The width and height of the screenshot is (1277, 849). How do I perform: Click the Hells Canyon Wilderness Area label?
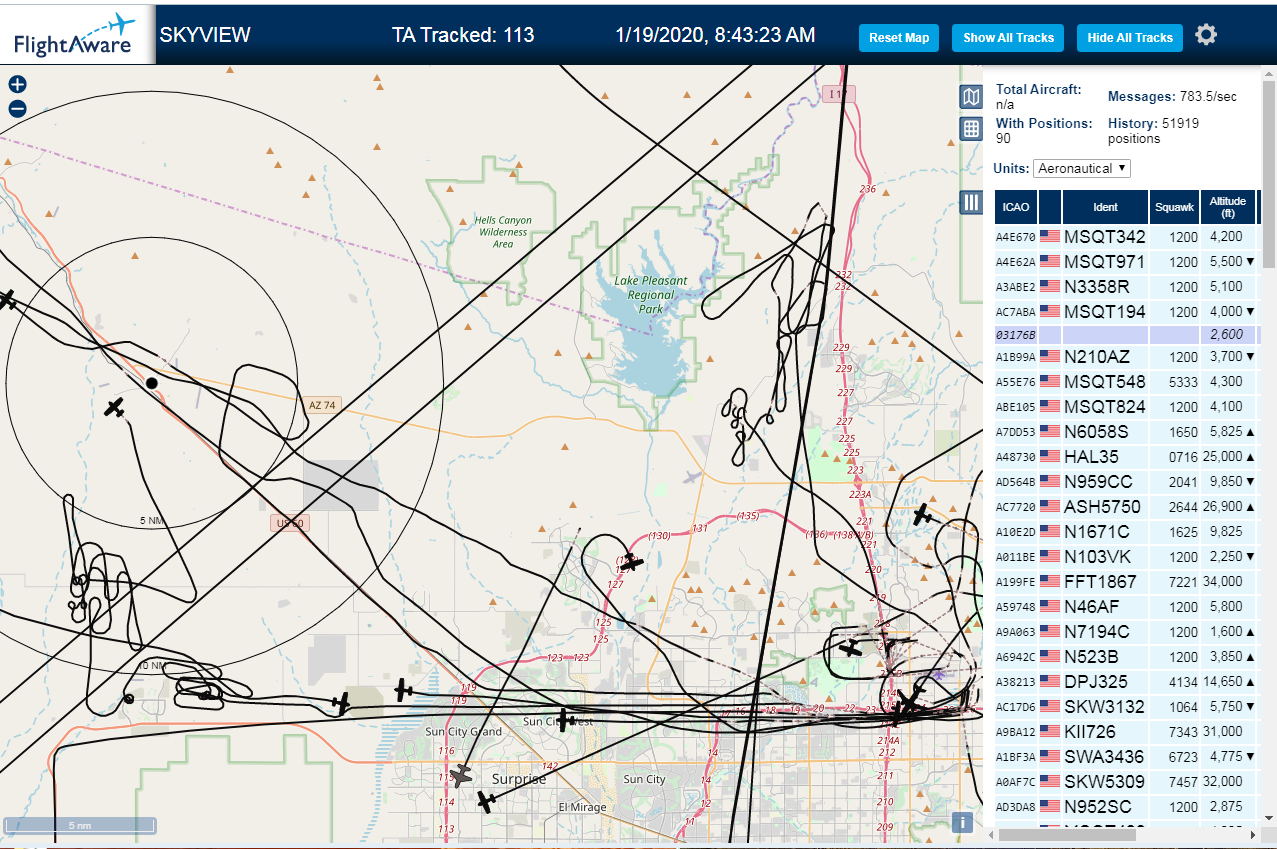coord(503,232)
